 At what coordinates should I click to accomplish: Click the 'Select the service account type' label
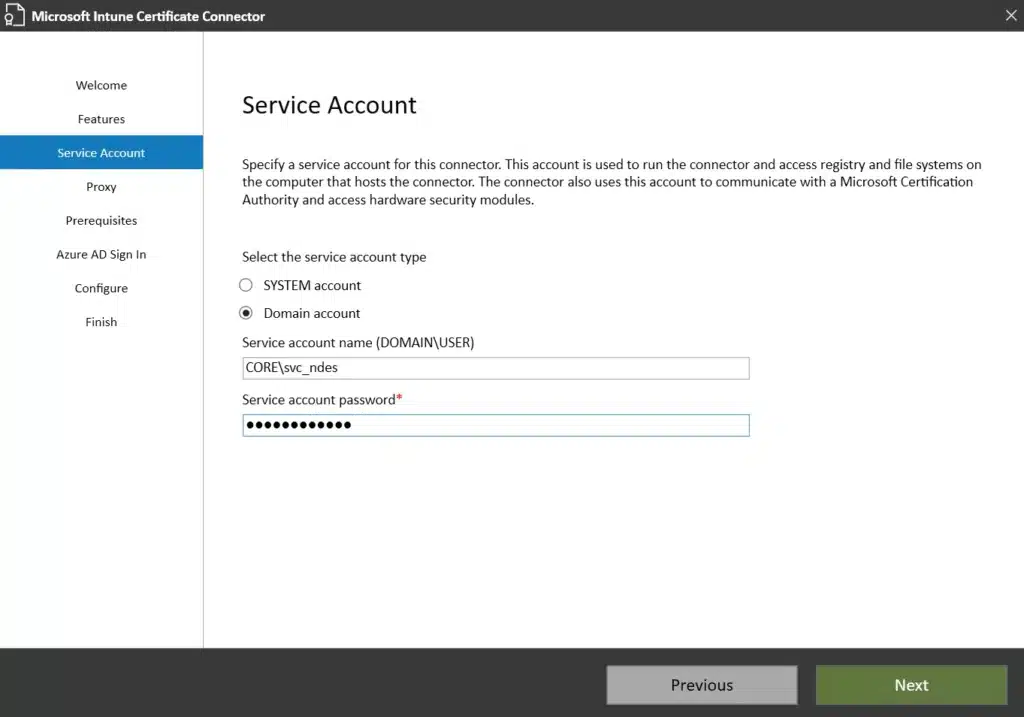(334, 257)
